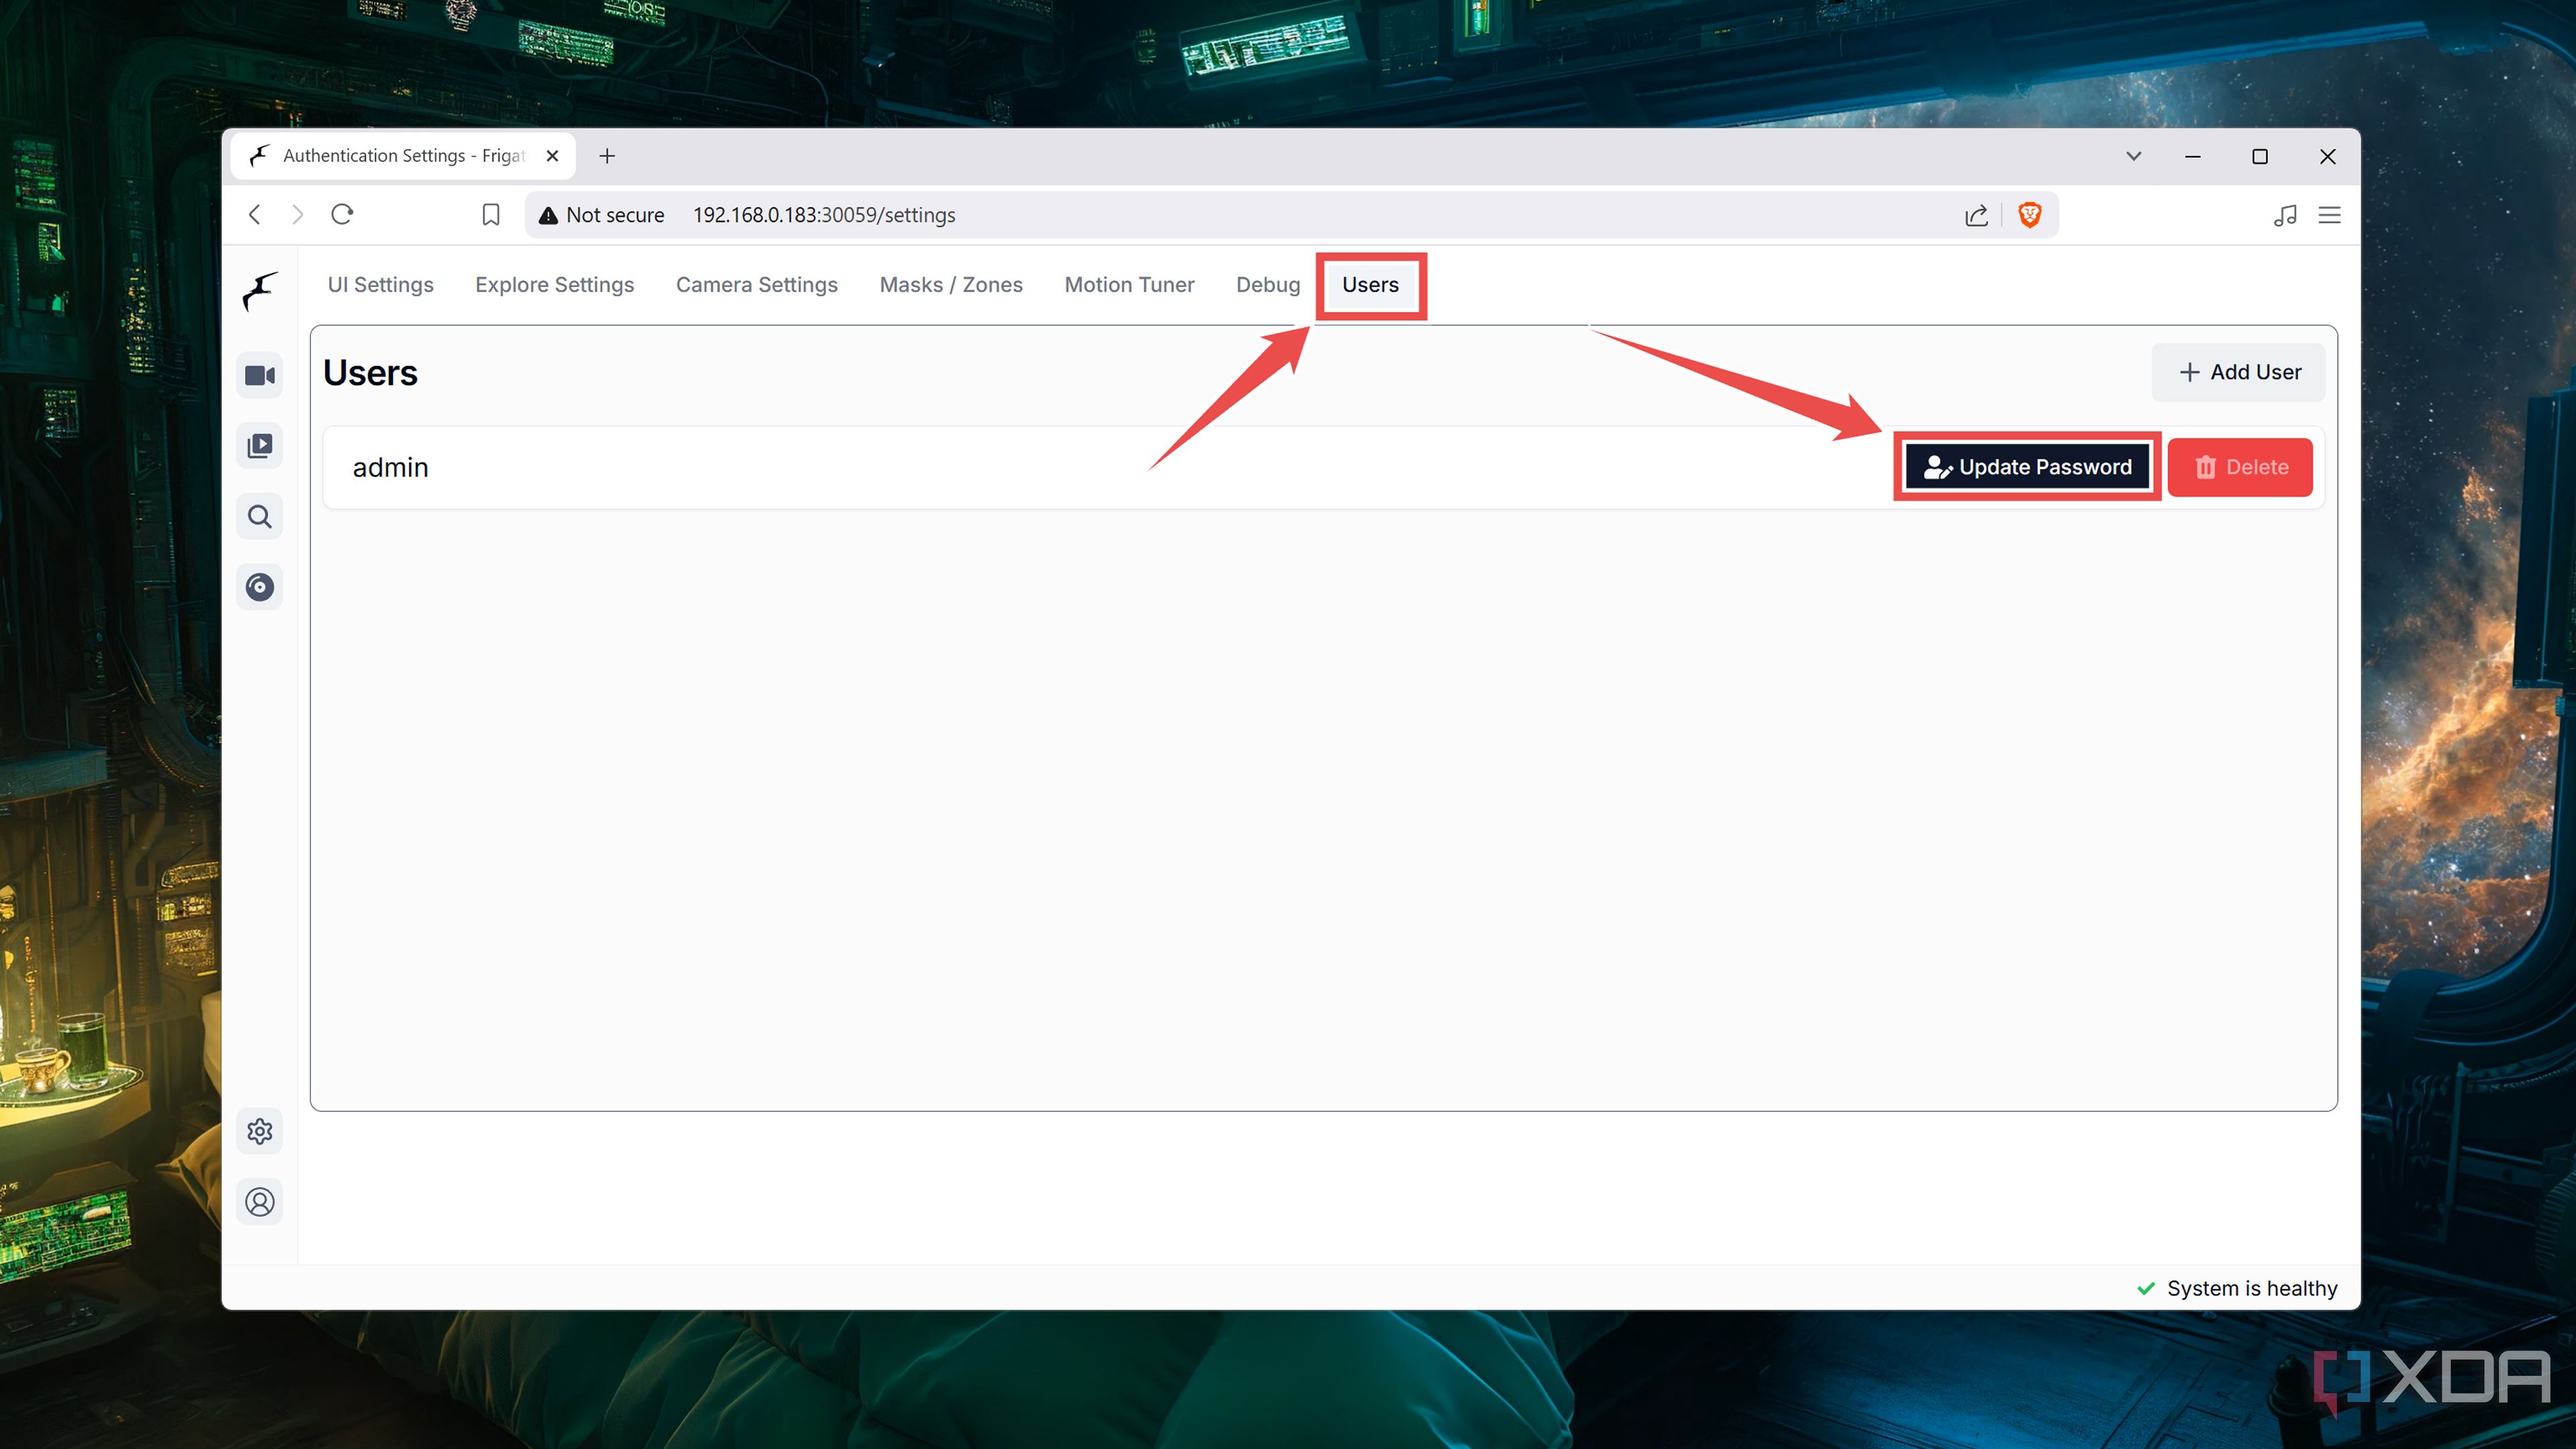Open the Review section in the sidebar
Viewport: 2576px width, 1449px height.
pos(259,446)
